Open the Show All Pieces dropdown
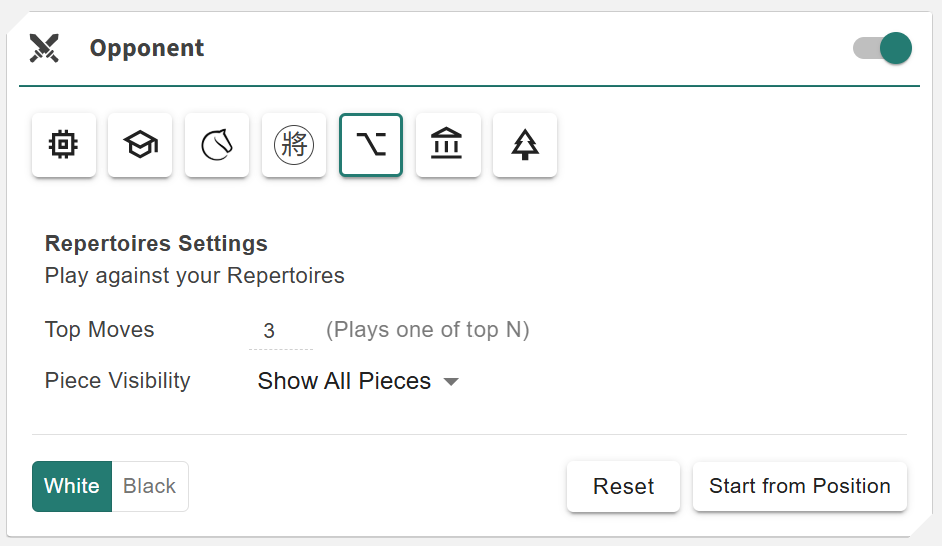 [x=344, y=381]
